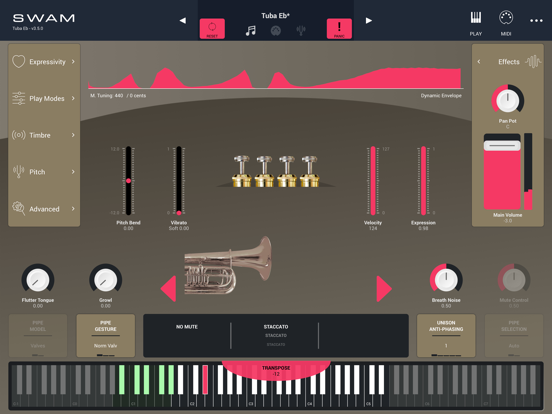Click the Breath Noise knob

pyautogui.click(x=446, y=280)
